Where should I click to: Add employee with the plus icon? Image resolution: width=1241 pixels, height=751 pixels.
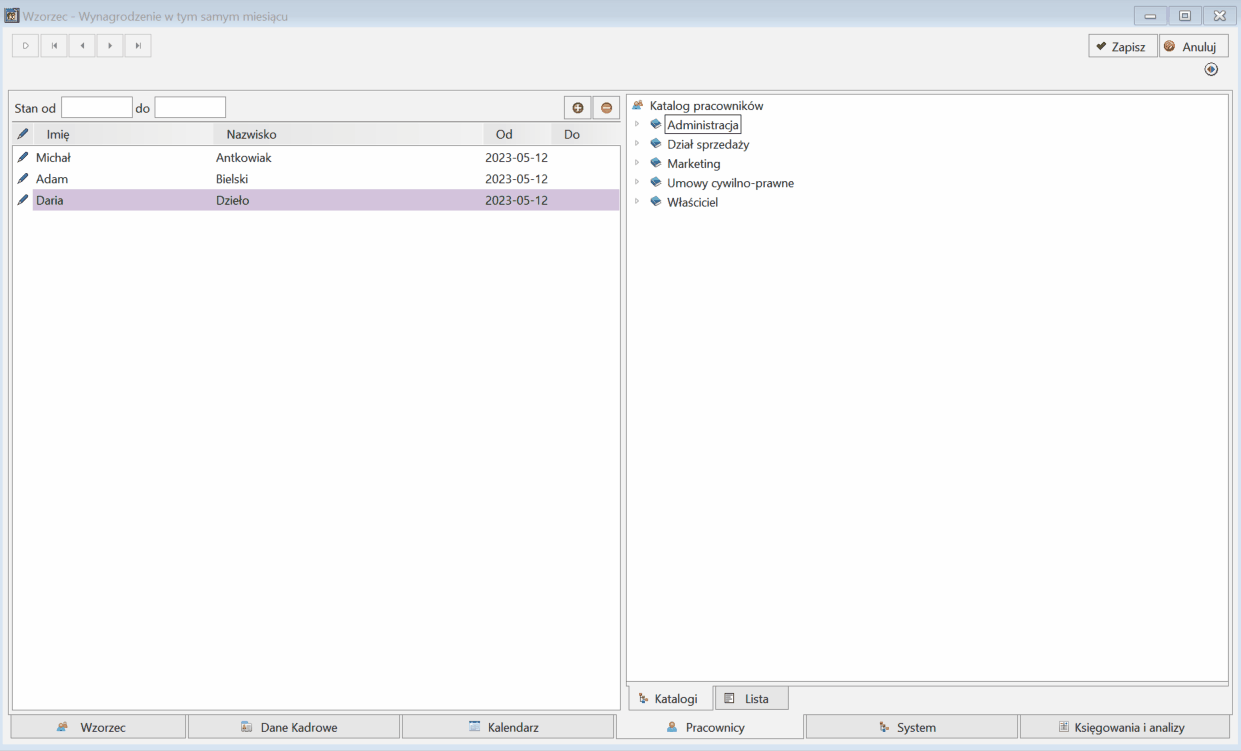(577, 108)
